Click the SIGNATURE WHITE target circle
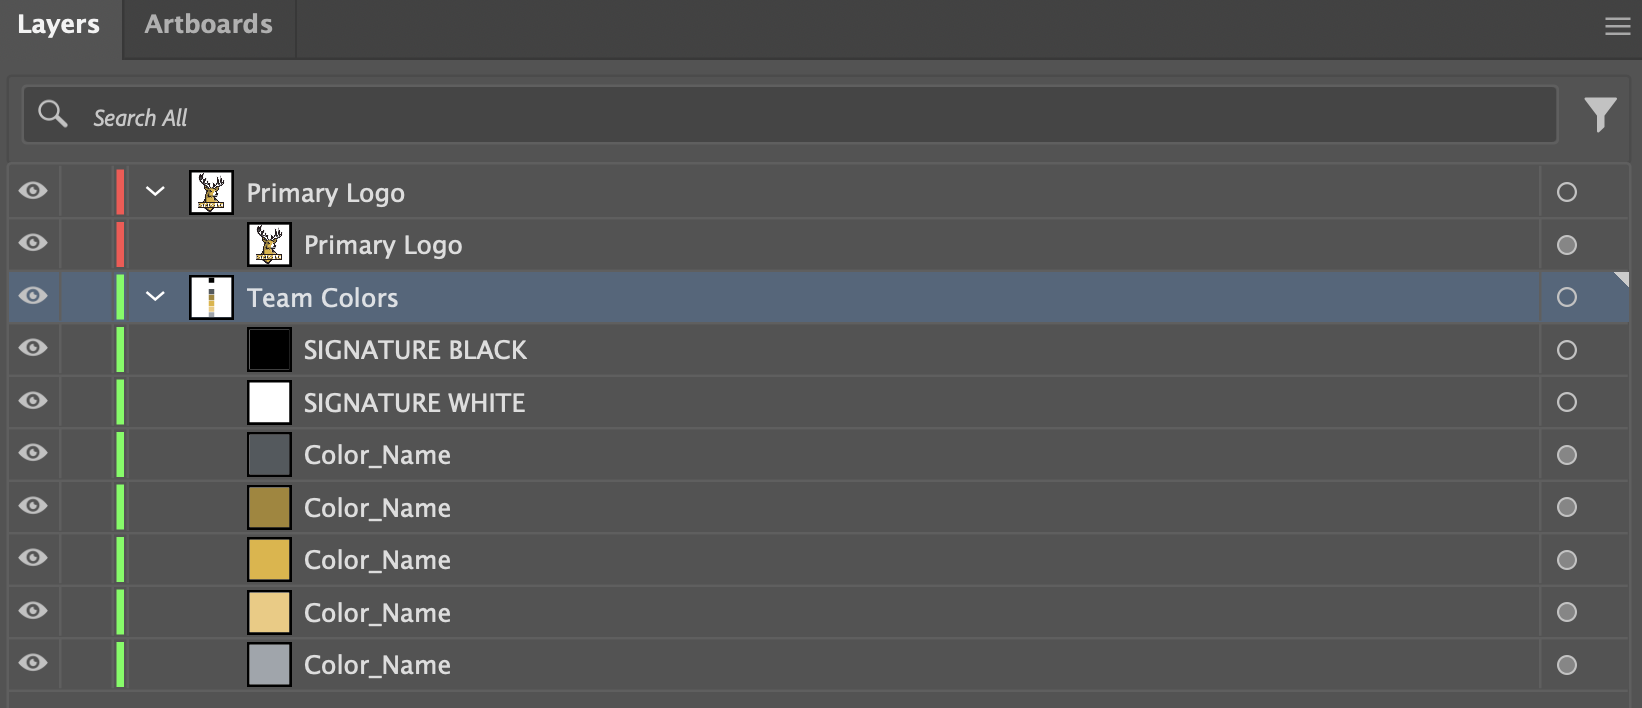Image resolution: width=1642 pixels, height=708 pixels. [1566, 402]
